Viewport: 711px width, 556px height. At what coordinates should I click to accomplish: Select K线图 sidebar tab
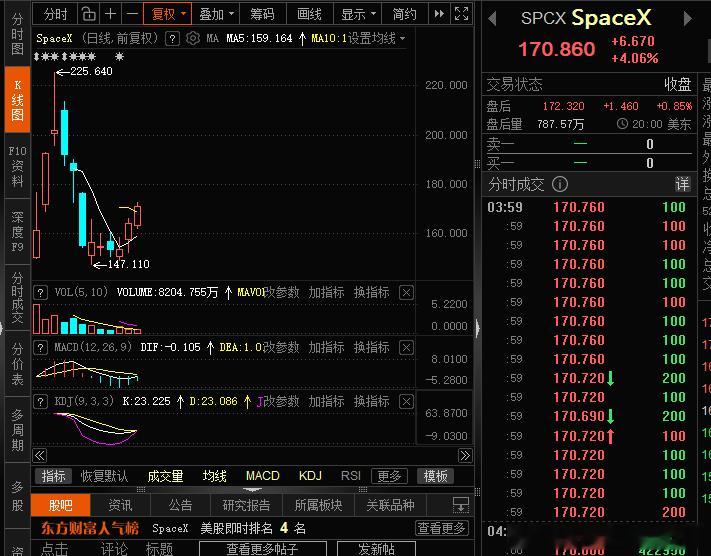[17, 100]
